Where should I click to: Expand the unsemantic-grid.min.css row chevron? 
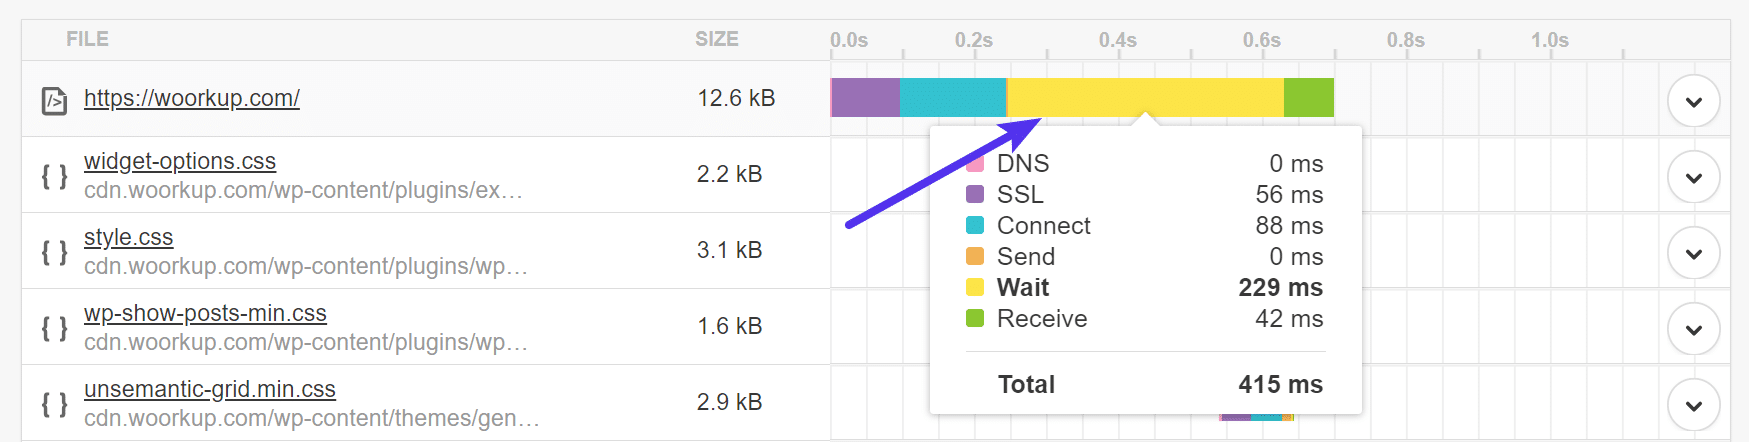tap(1693, 405)
